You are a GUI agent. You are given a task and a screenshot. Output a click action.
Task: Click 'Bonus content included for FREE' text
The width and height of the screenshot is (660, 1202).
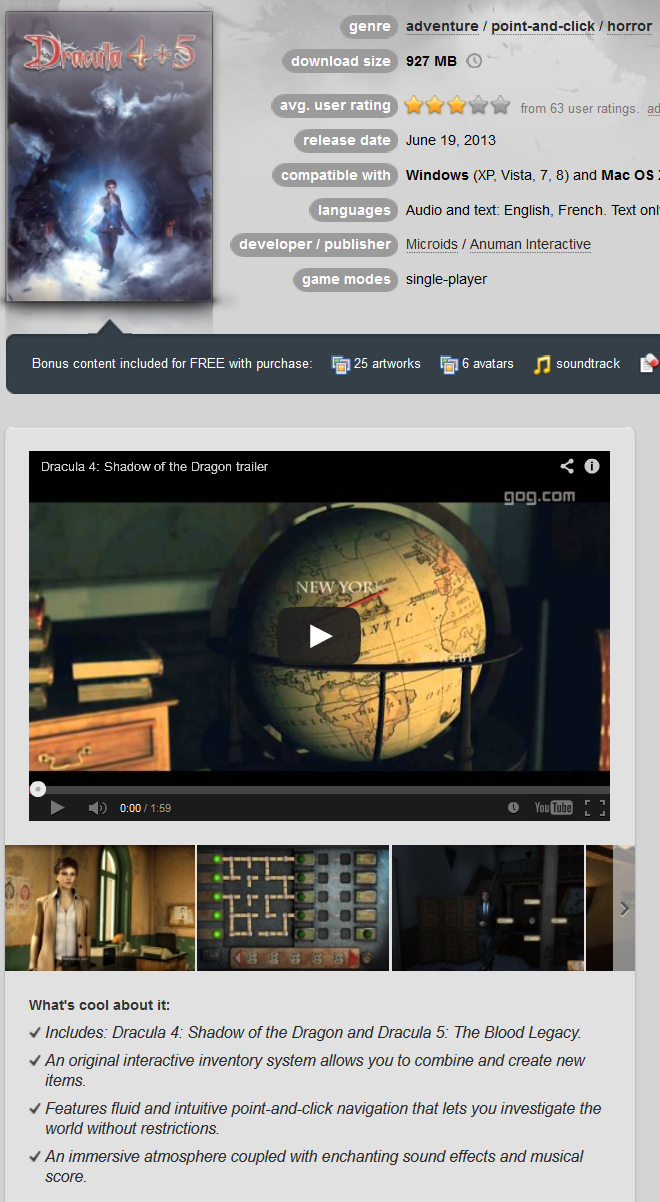pos(172,364)
